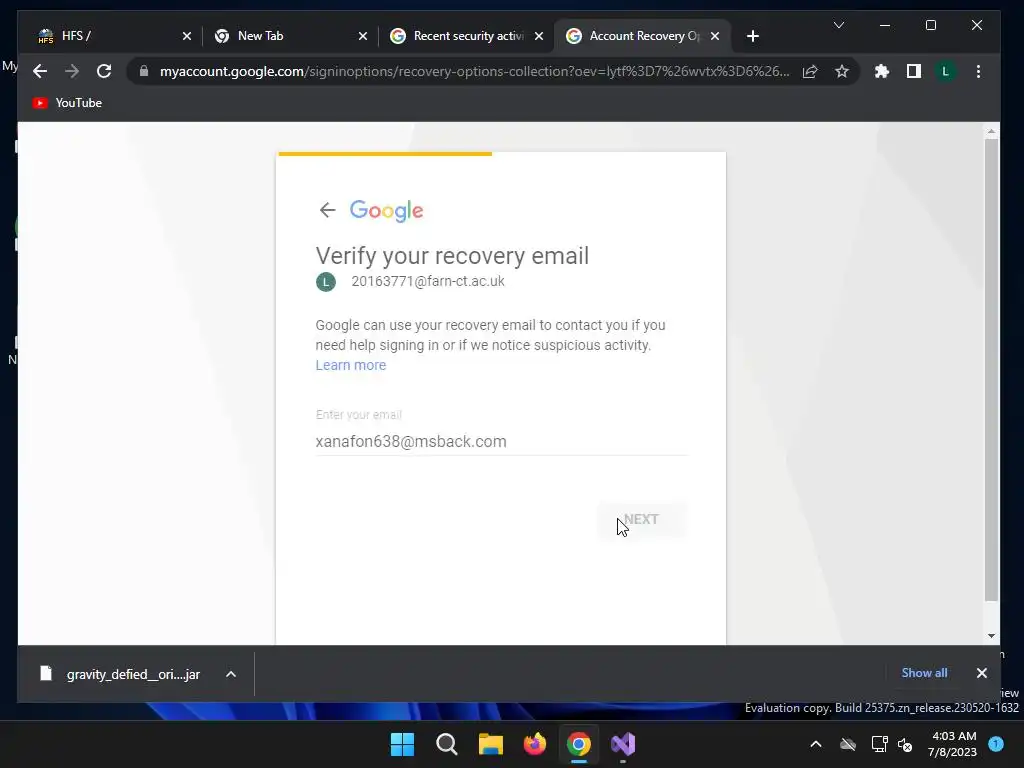Click the lock icon in the address bar
This screenshot has width=1024, height=768.
tap(144, 71)
